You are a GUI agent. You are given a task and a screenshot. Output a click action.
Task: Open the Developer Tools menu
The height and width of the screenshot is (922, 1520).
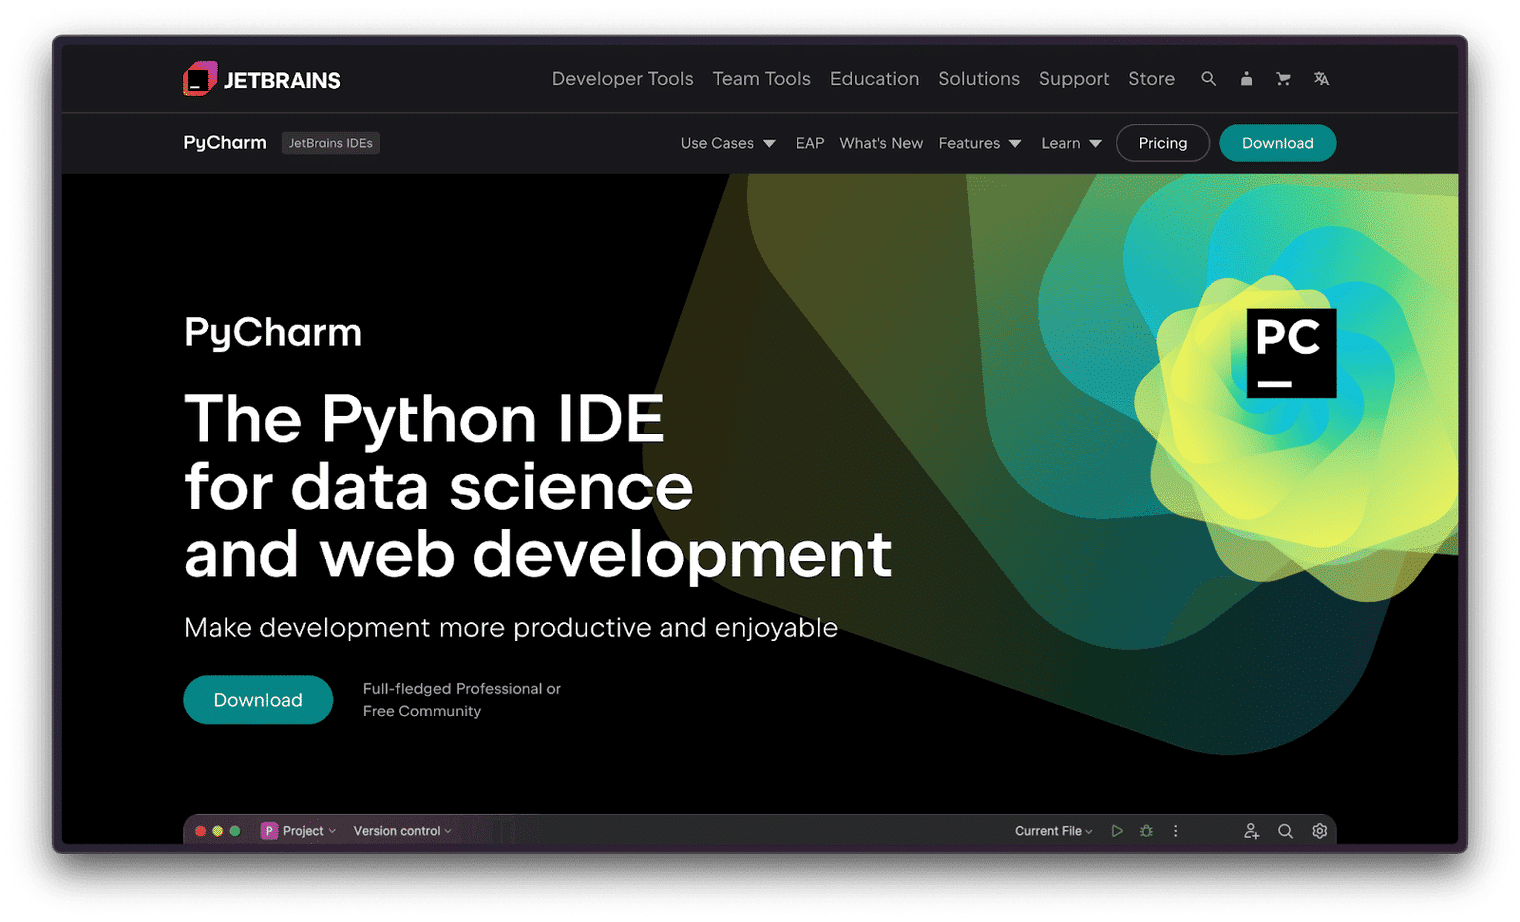pyautogui.click(x=622, y=78)
